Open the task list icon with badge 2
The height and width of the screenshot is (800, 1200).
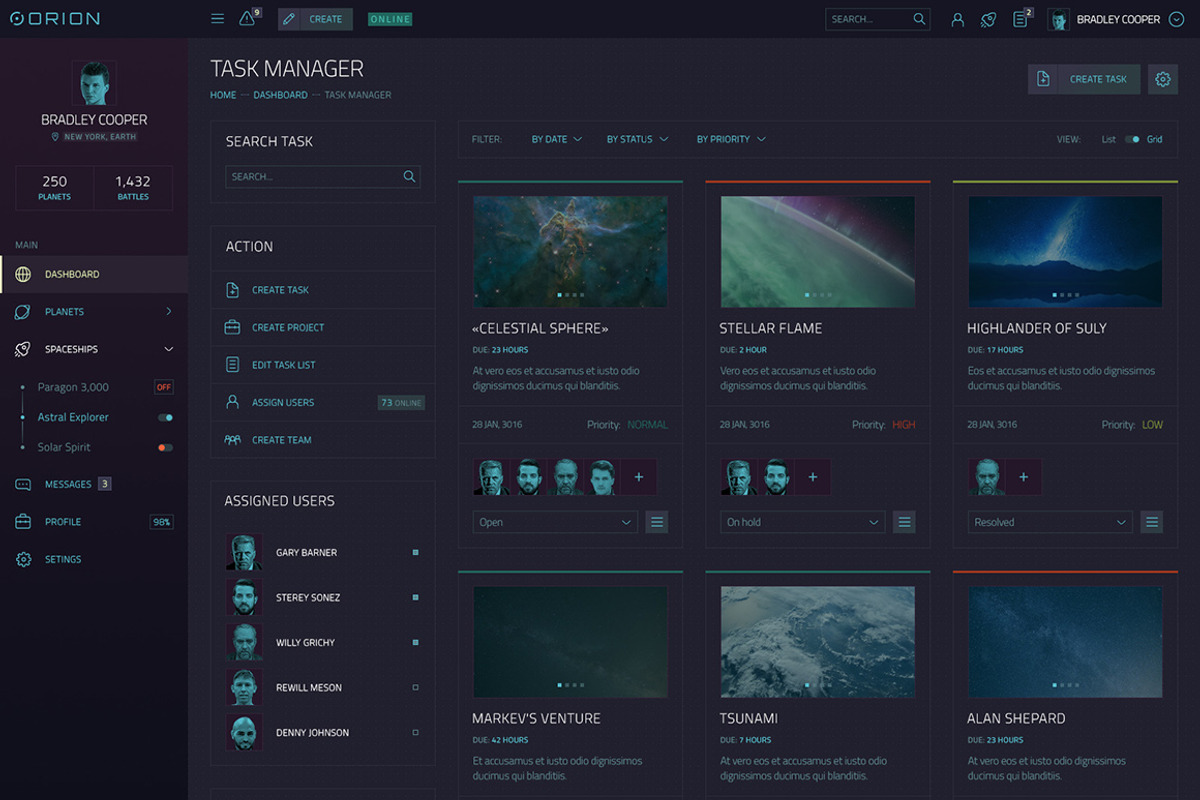(x=1020, y=19)
